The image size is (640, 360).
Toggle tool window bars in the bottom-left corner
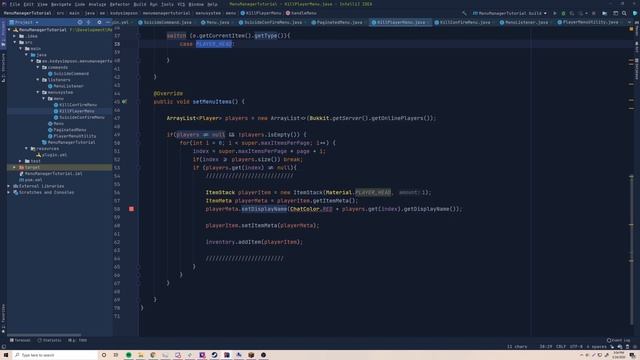point(4,347)
